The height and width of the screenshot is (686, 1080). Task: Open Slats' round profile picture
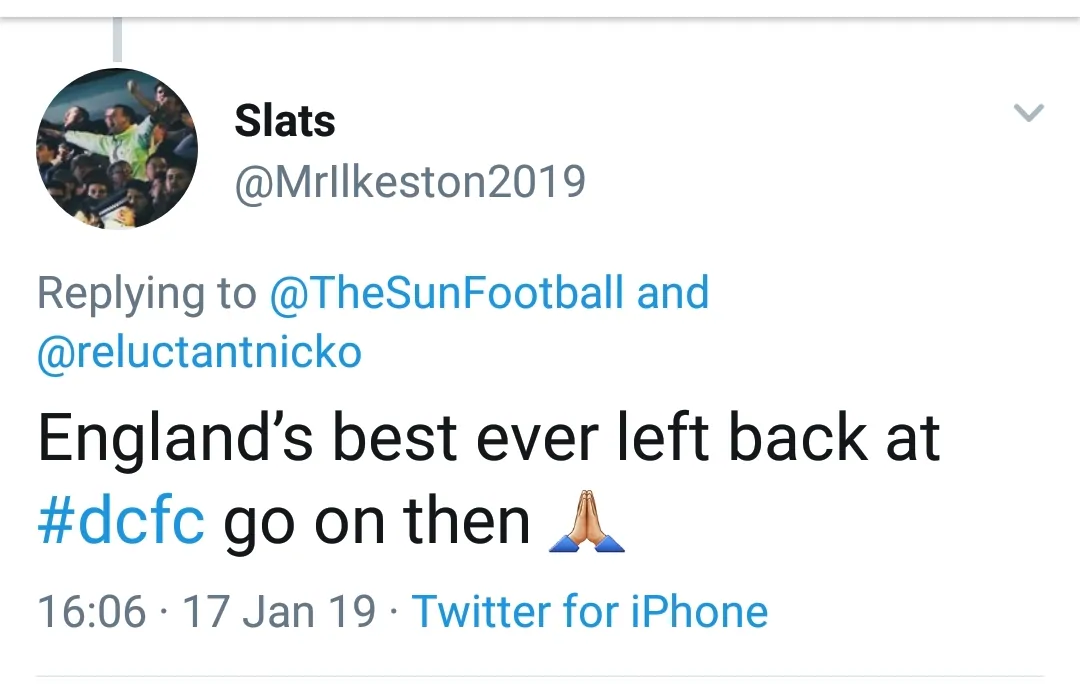click(117, 149)
